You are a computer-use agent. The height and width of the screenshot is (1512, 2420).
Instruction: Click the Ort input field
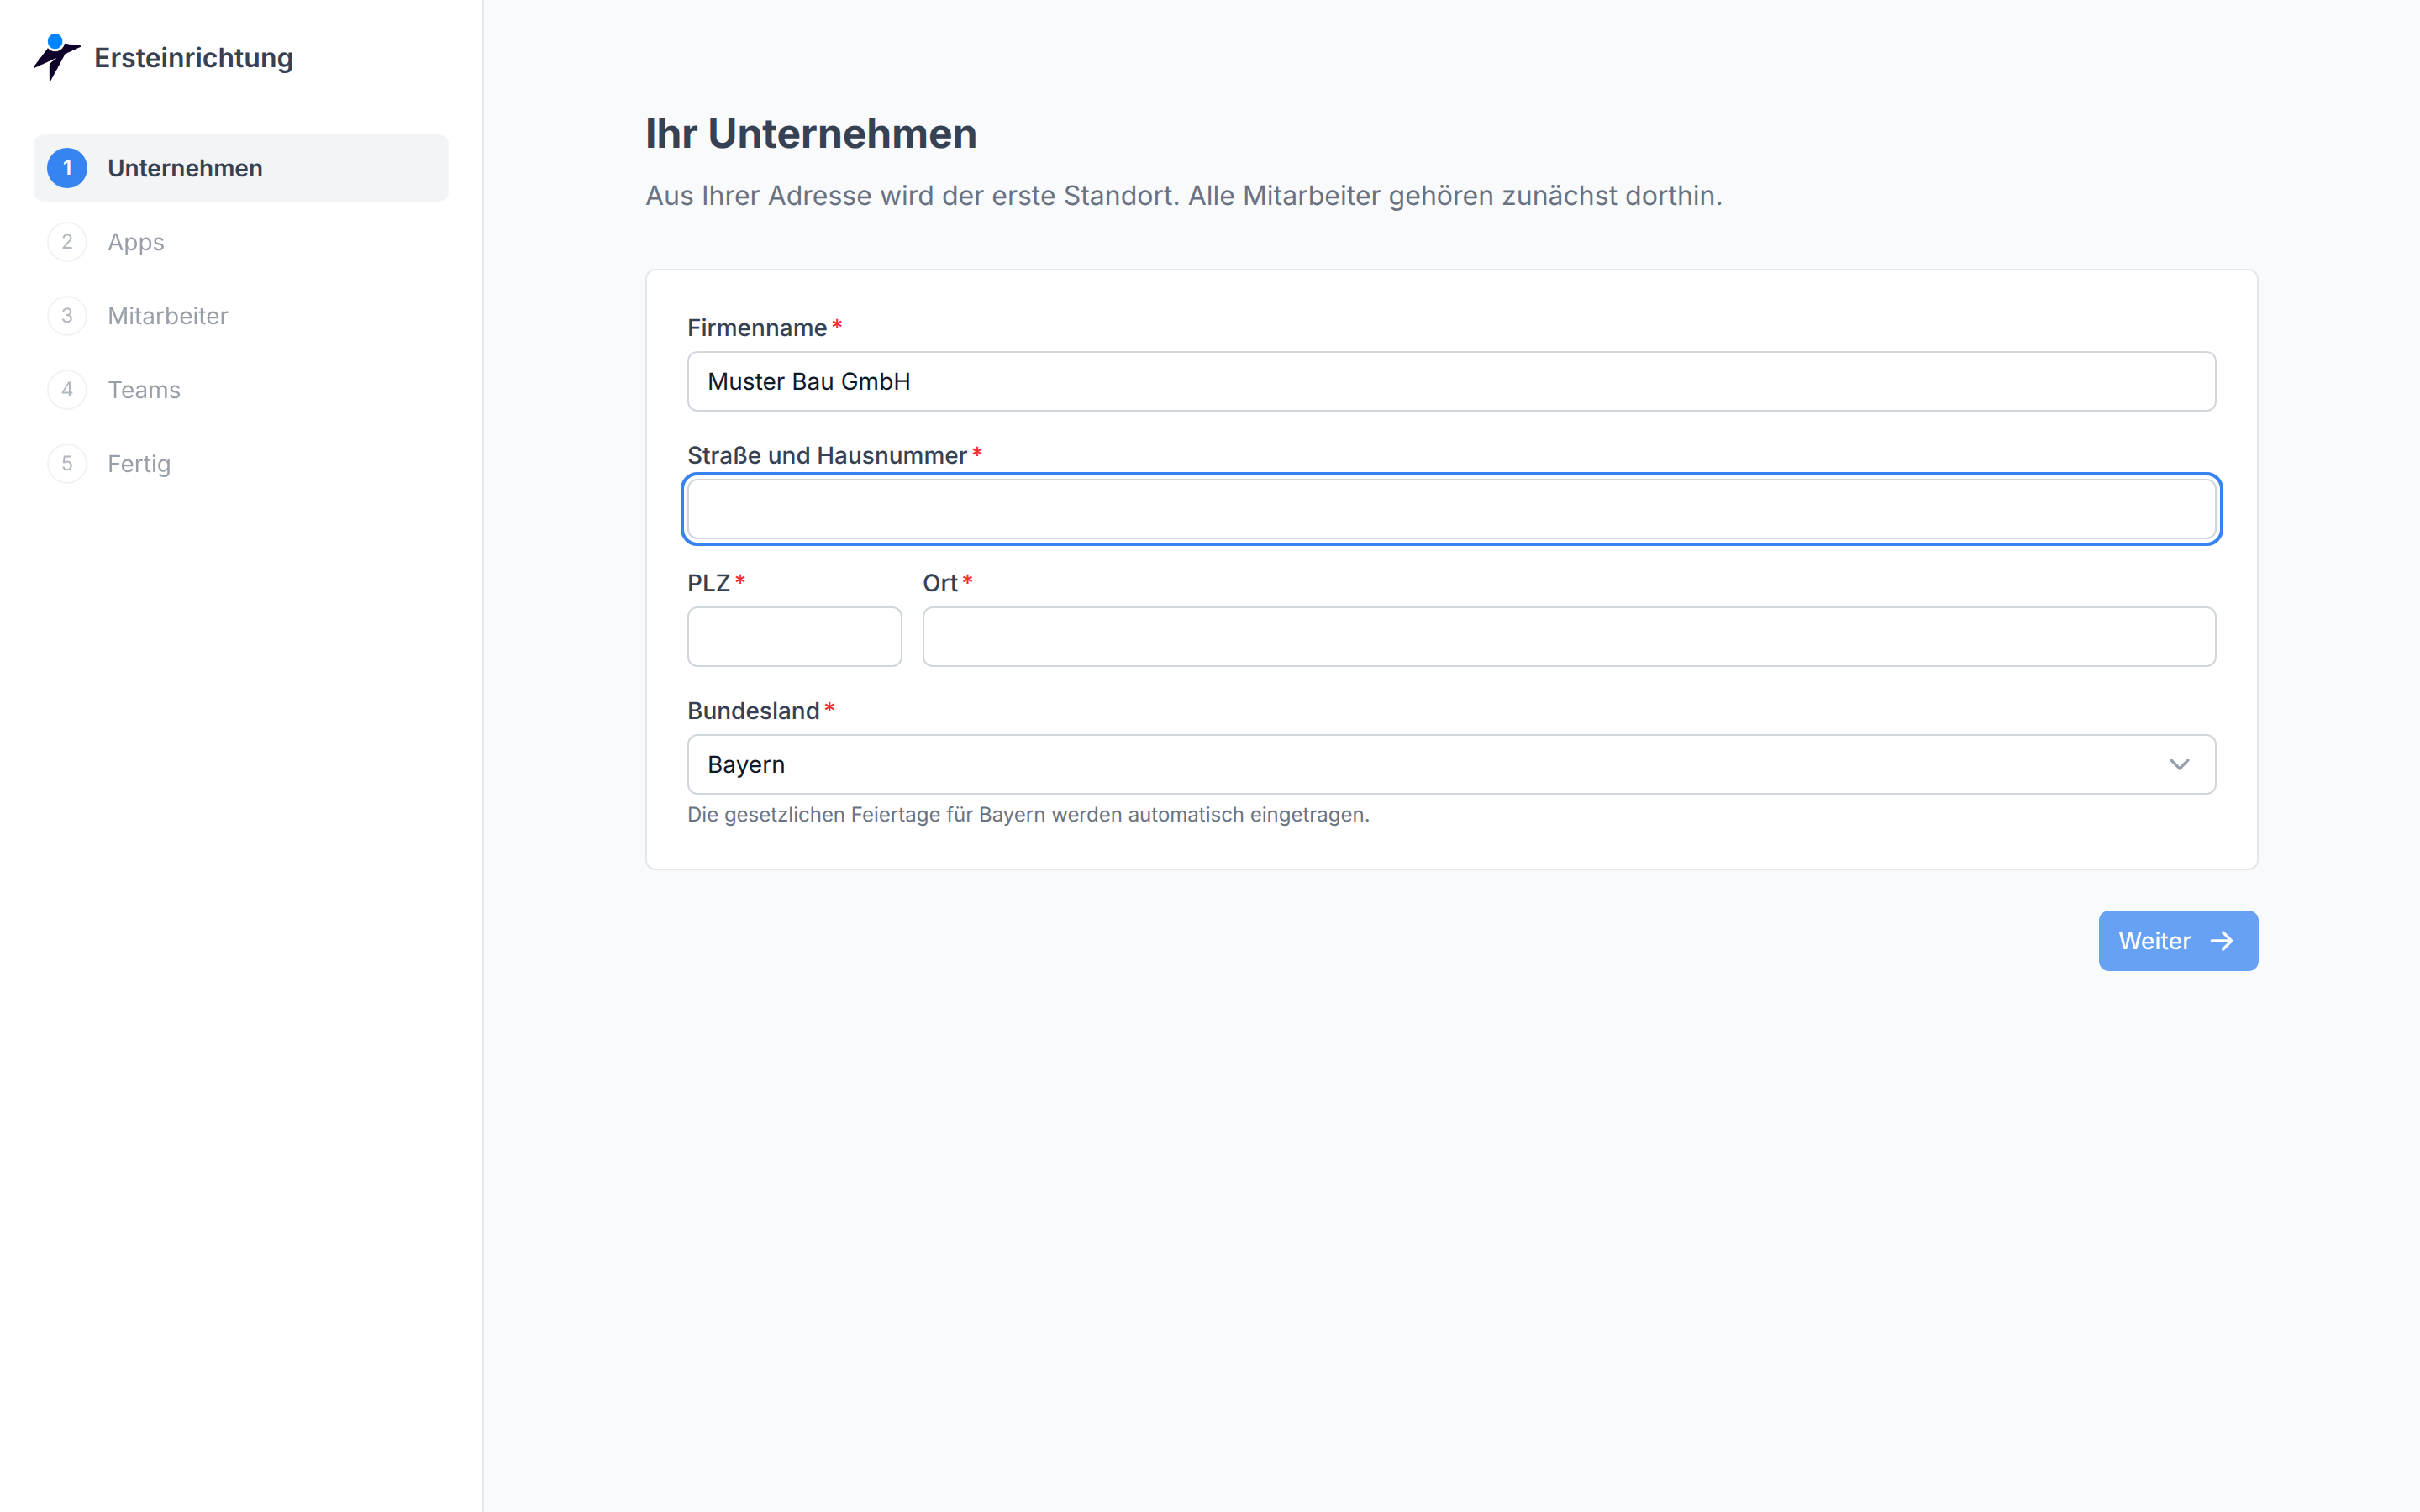[1569, 637]
